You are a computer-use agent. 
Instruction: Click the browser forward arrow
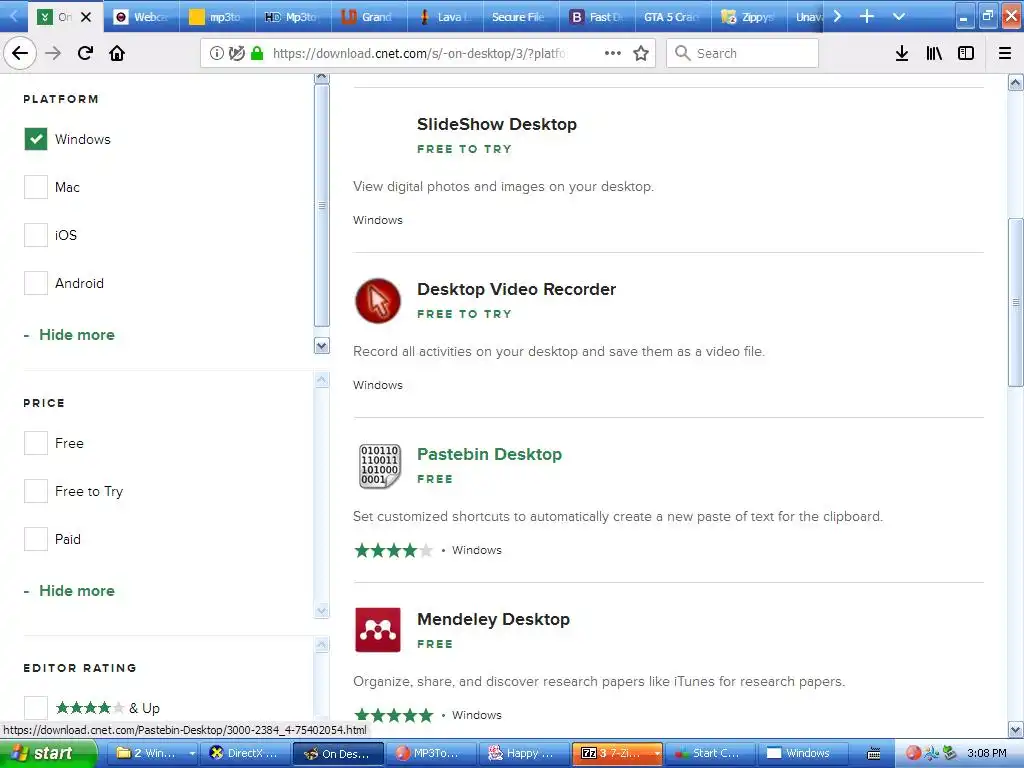53,53
